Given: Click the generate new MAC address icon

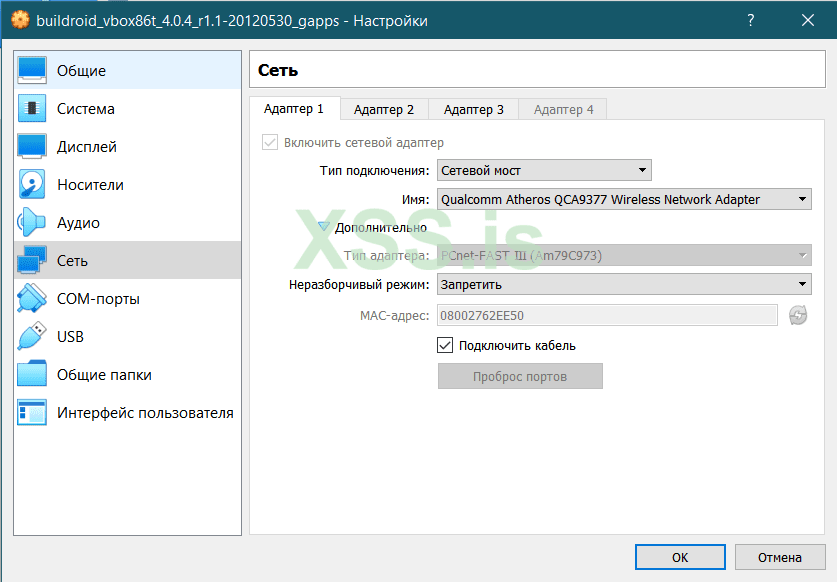Looking at the screenshot, I should point(797,316).
